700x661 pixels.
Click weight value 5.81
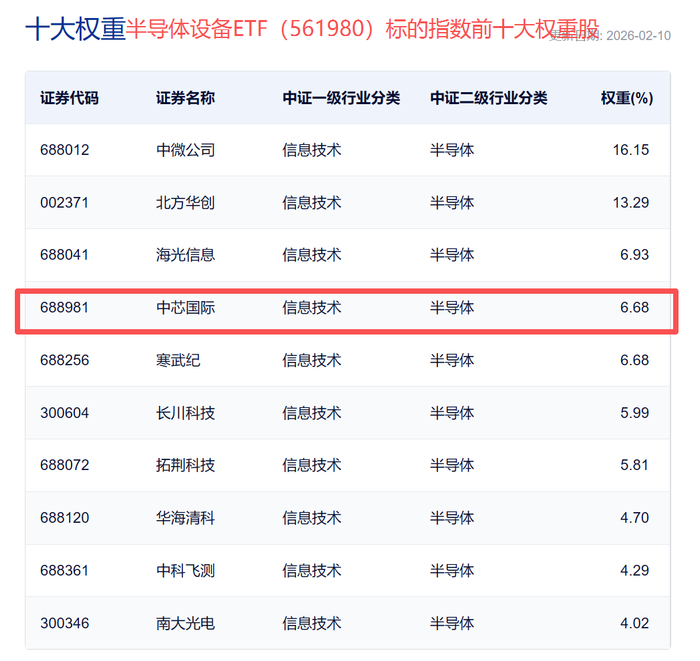(x=634, y=465)
